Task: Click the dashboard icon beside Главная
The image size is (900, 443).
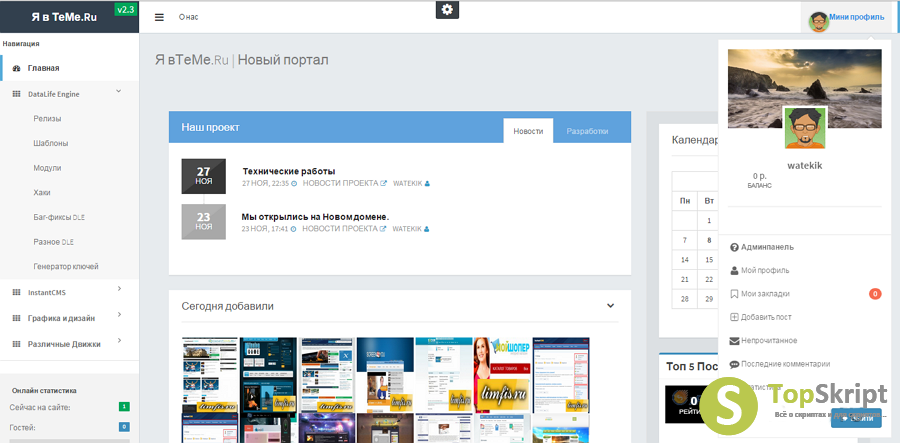Action: tap(17, 68)
